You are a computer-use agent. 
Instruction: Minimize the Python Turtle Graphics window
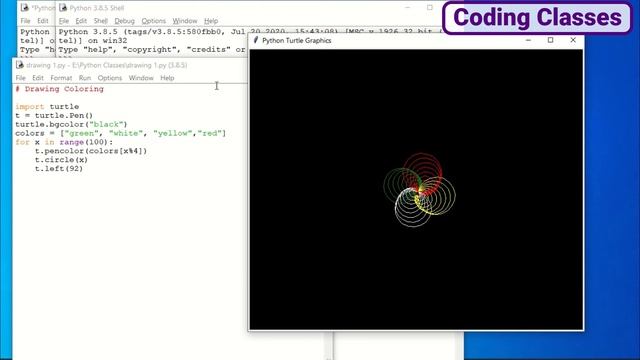[x=528, y=40]
